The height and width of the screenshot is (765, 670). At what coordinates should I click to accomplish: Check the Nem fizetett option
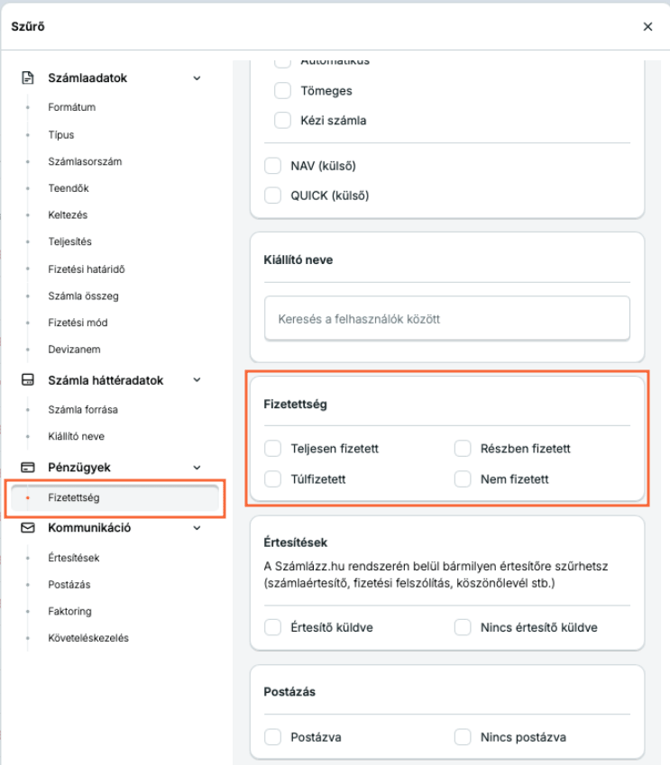pyautogui.click(x=462, y=479)
